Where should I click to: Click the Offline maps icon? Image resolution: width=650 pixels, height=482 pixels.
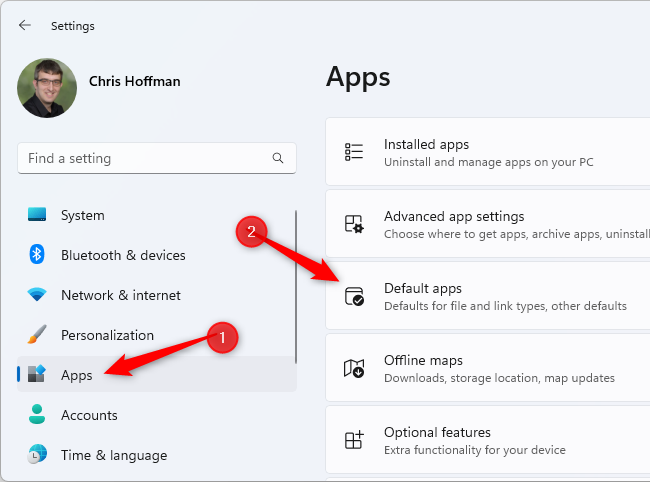click(354, 368)
